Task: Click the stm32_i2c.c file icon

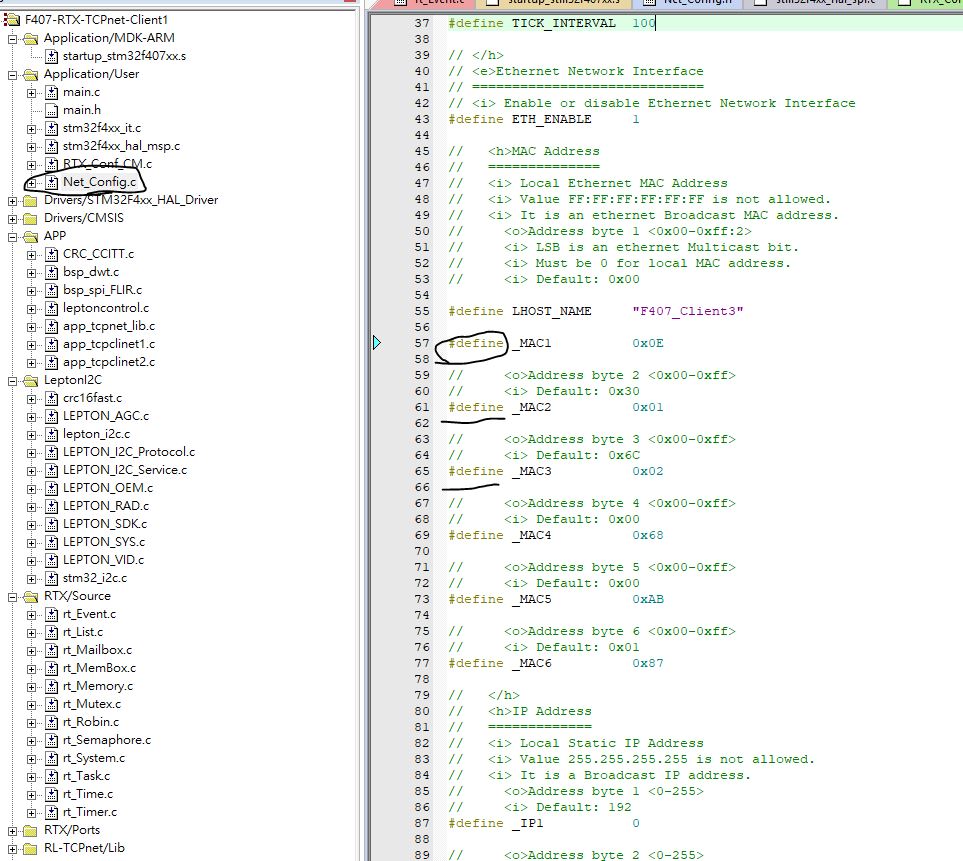Action: (x=52, y=578)
